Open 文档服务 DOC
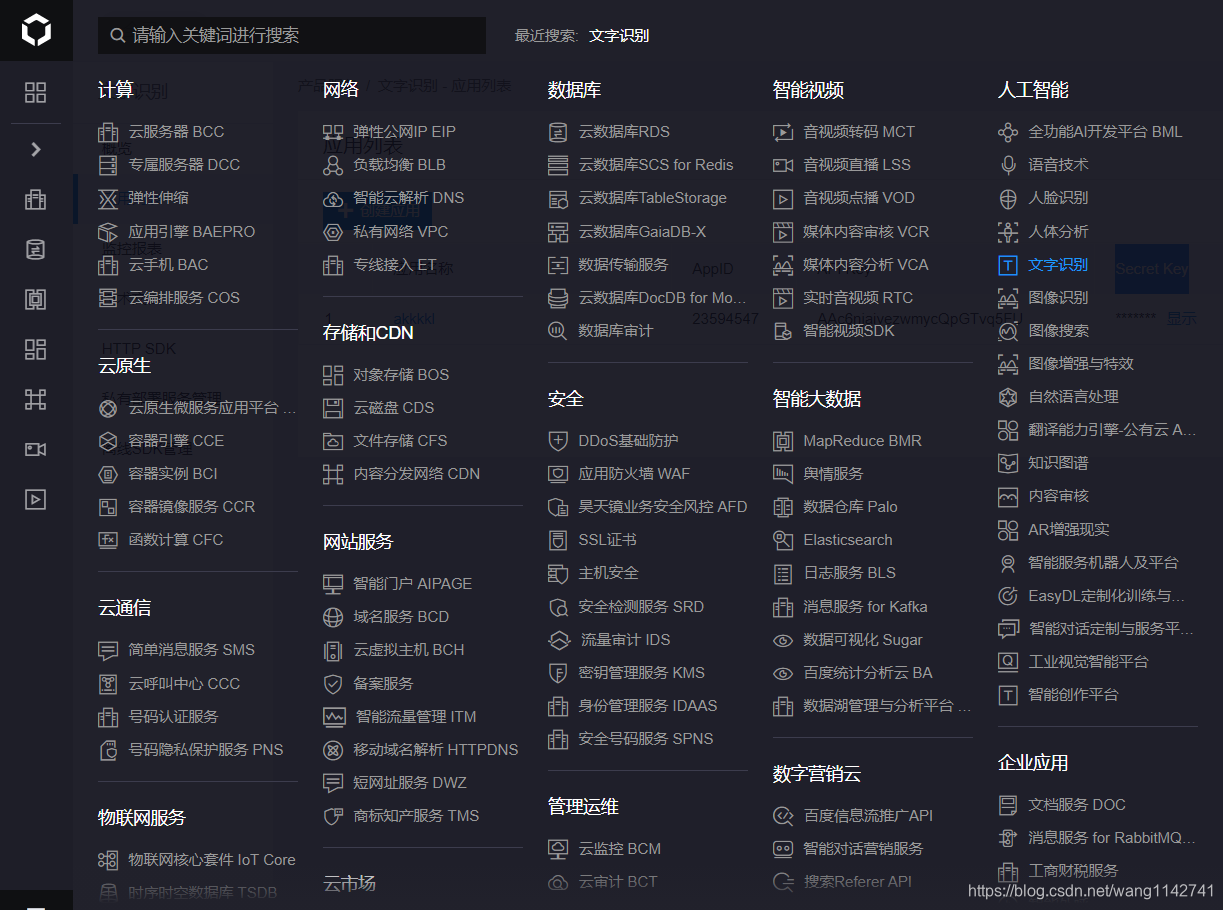Image resolution: width=1223 pixels, height=910 pixels. [x=1077, y=805]
